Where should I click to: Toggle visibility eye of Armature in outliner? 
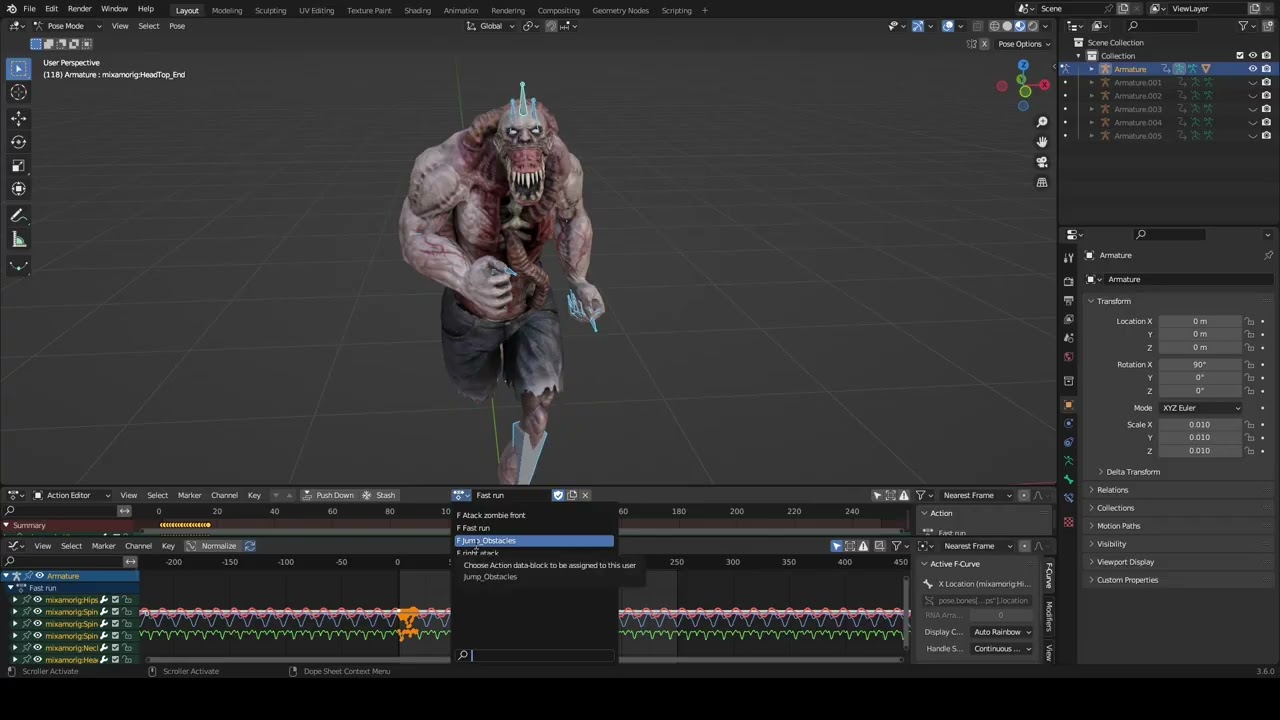(1252, 69)
